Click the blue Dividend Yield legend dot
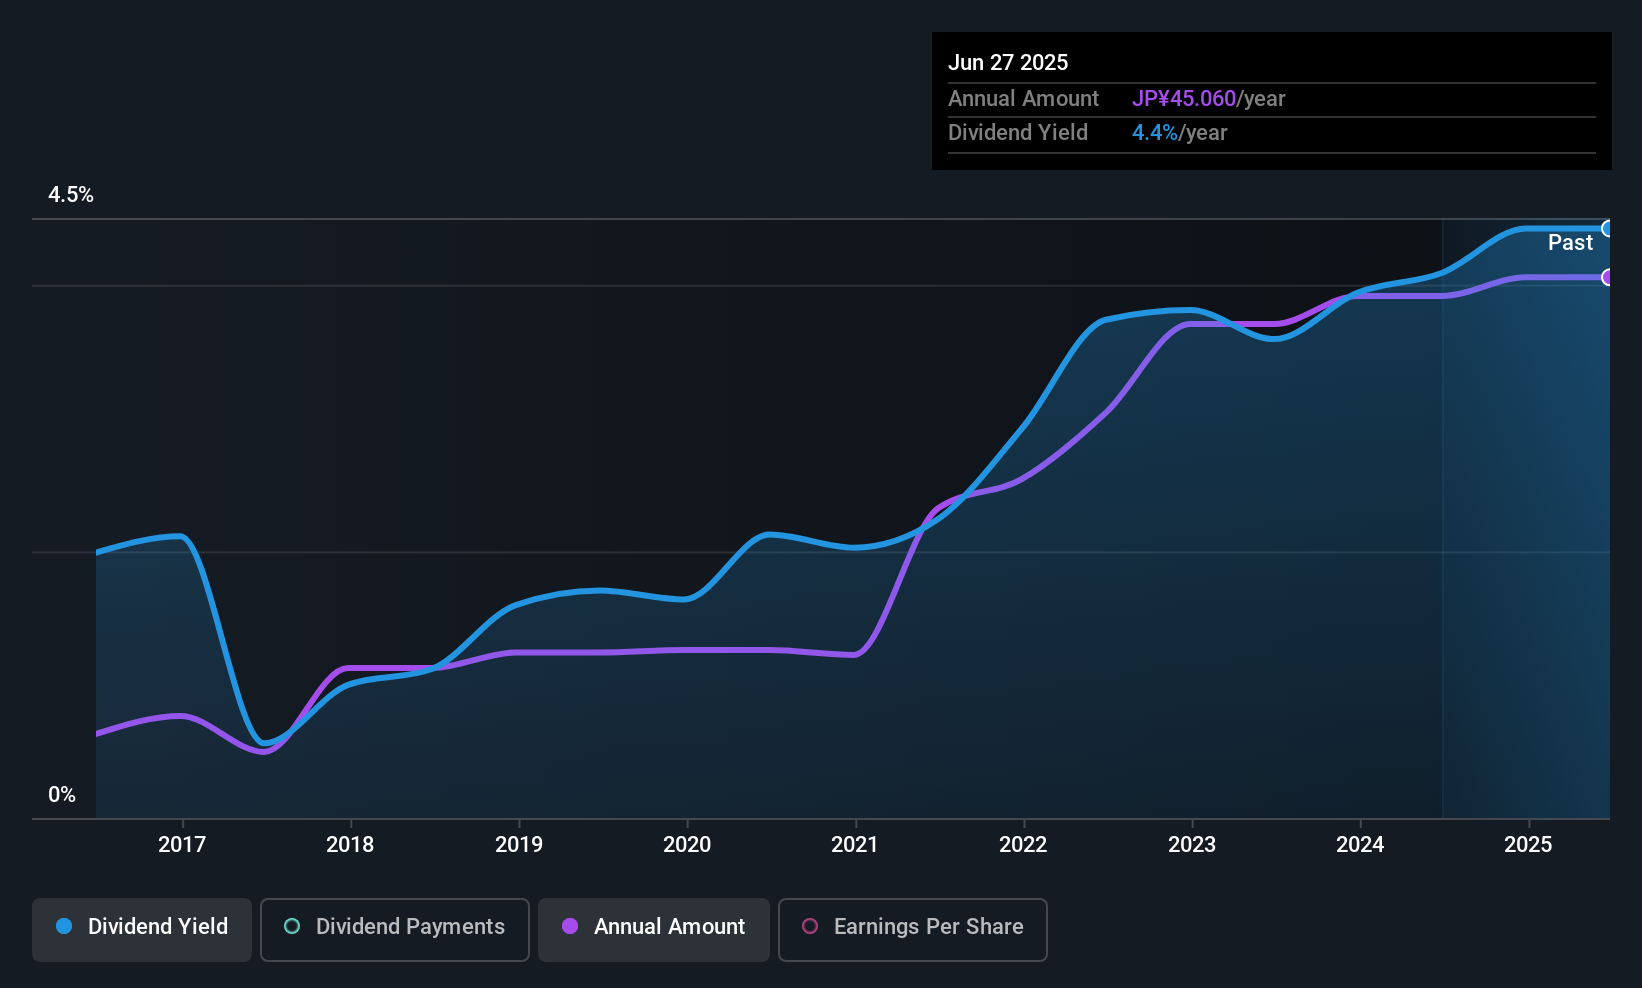1642x988 pixels. click(x=64, y=926)
